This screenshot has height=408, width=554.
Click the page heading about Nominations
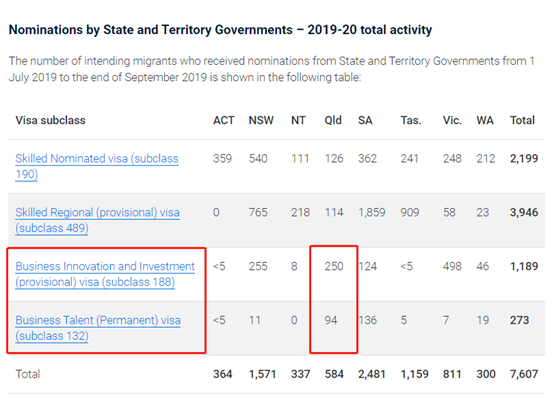click(220, 30)
